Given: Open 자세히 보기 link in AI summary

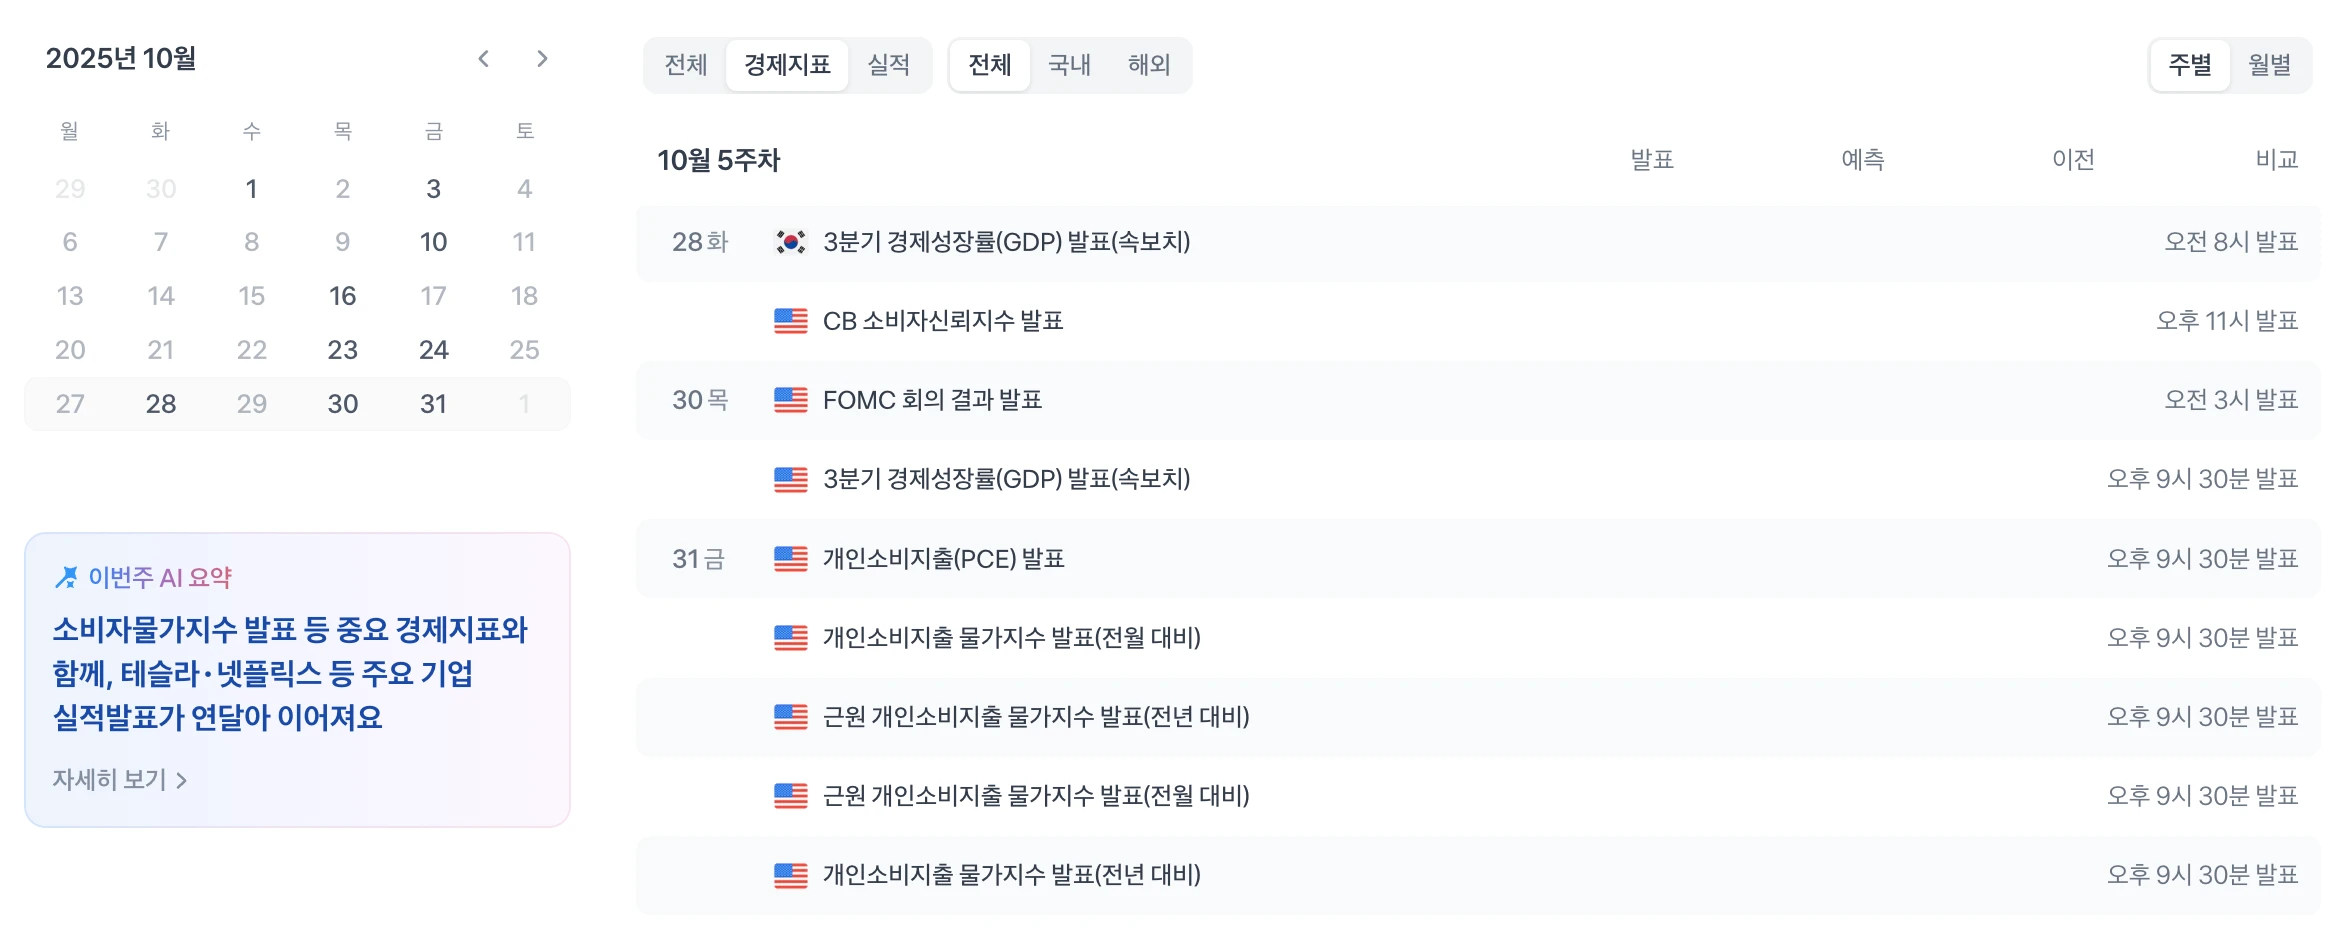Looking at the screenshot, I should 110,780.
